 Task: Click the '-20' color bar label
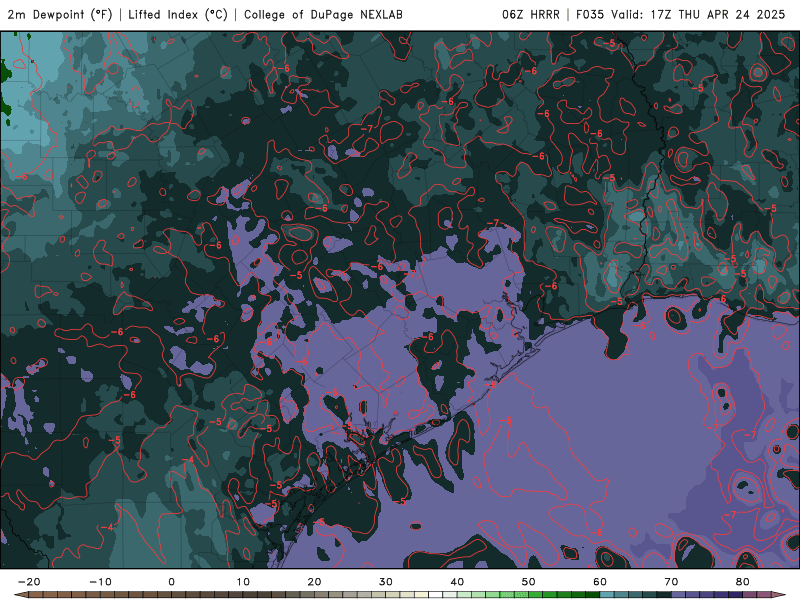(x=29, y=582)
